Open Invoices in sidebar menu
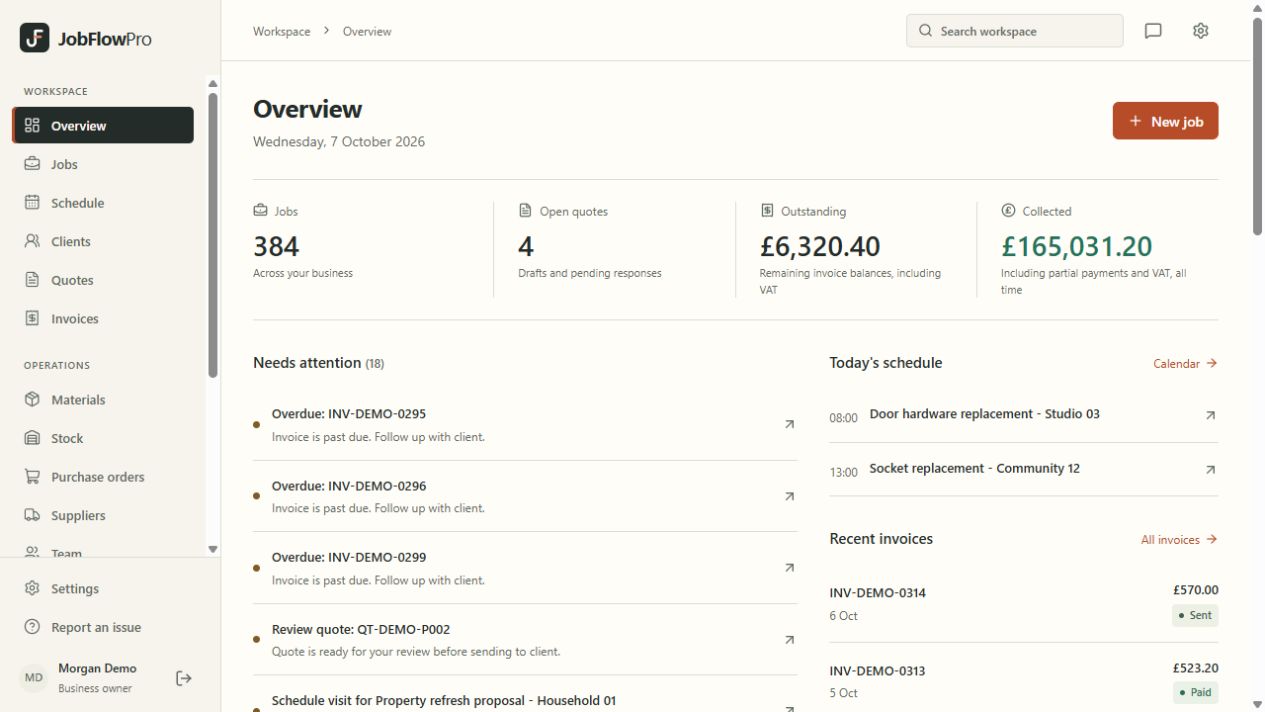The image size is (1265, 712). tap(103, 319)
